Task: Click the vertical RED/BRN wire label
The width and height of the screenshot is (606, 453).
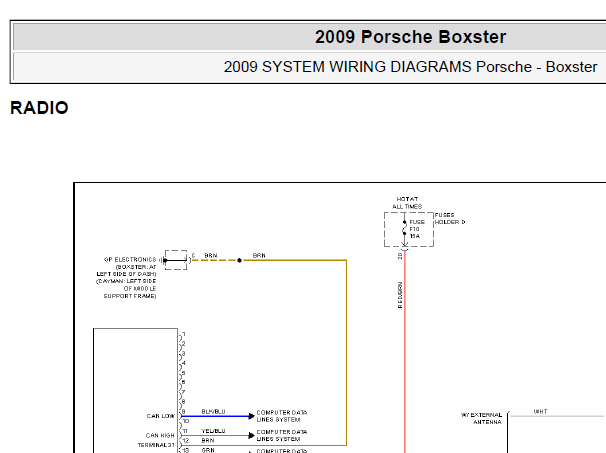Action: pos(400,295)
